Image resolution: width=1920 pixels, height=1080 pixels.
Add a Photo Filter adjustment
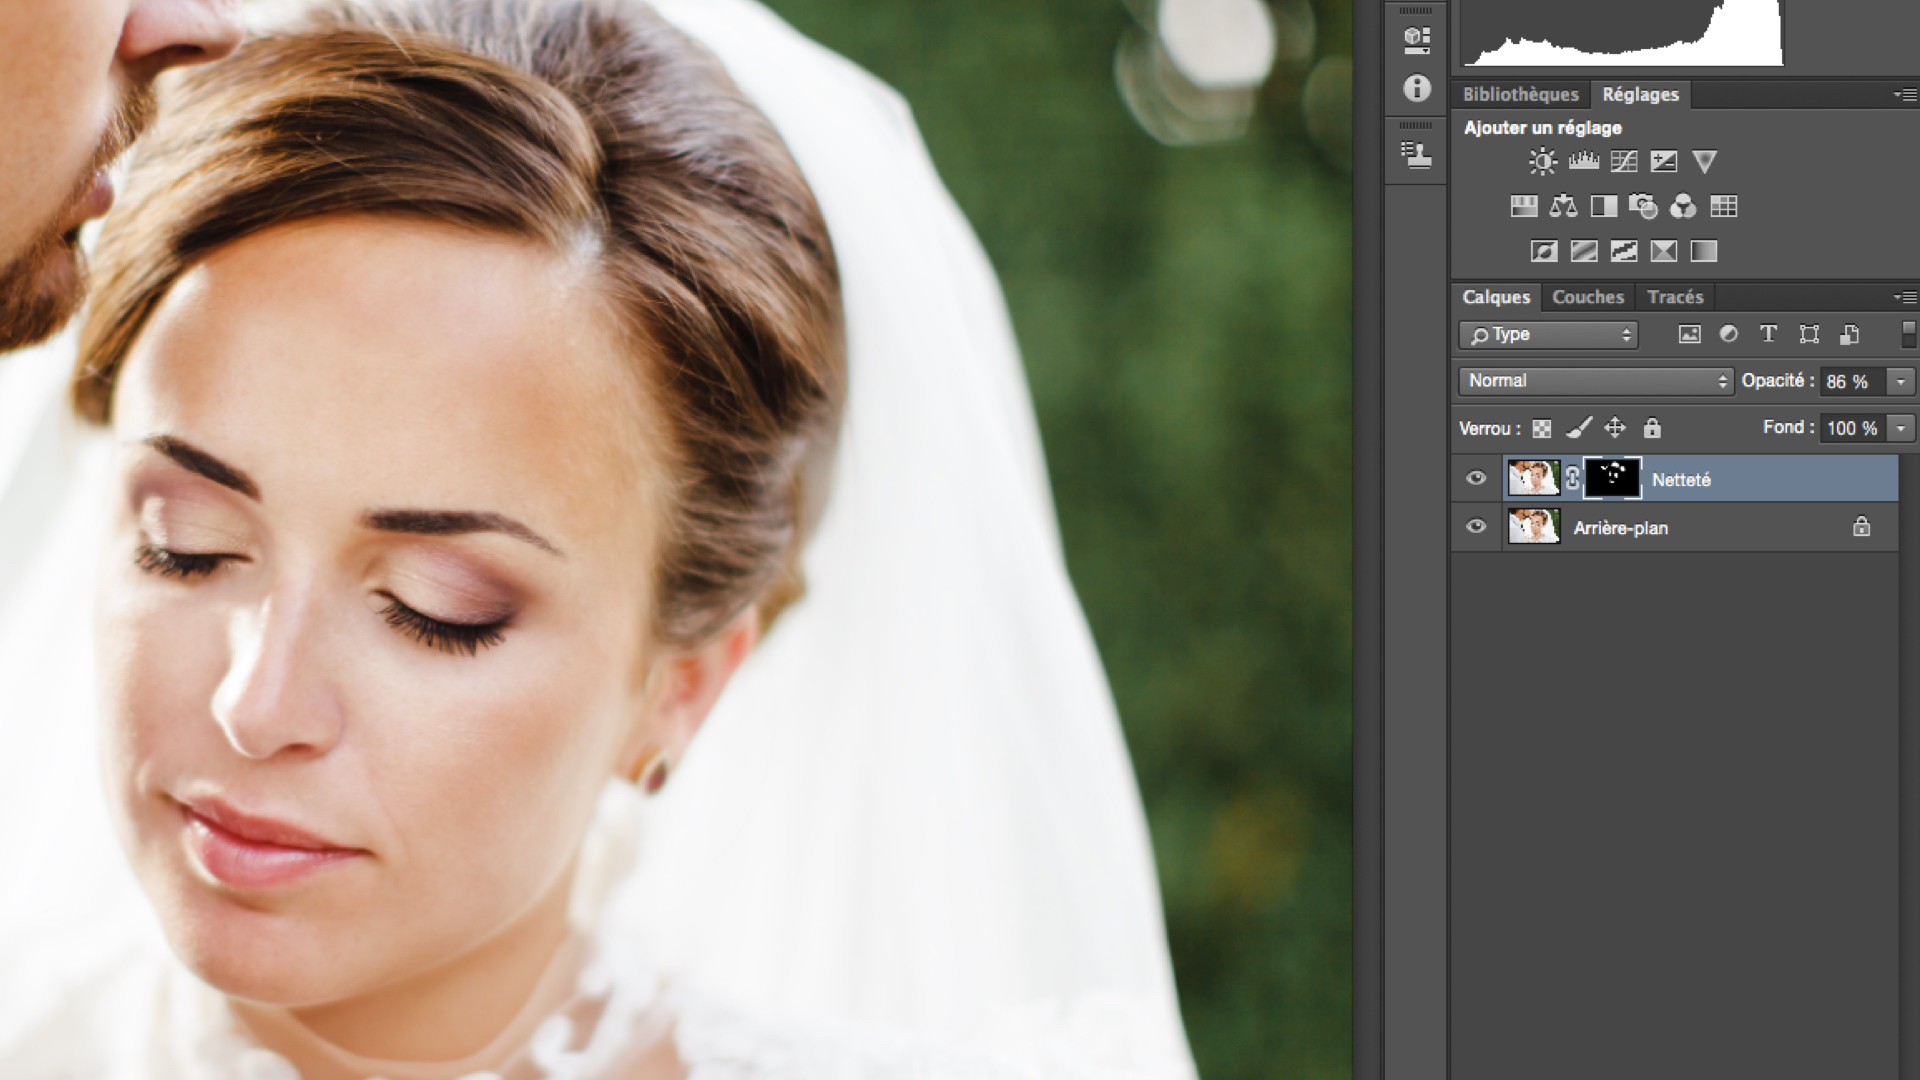(x=1643, y=207)
